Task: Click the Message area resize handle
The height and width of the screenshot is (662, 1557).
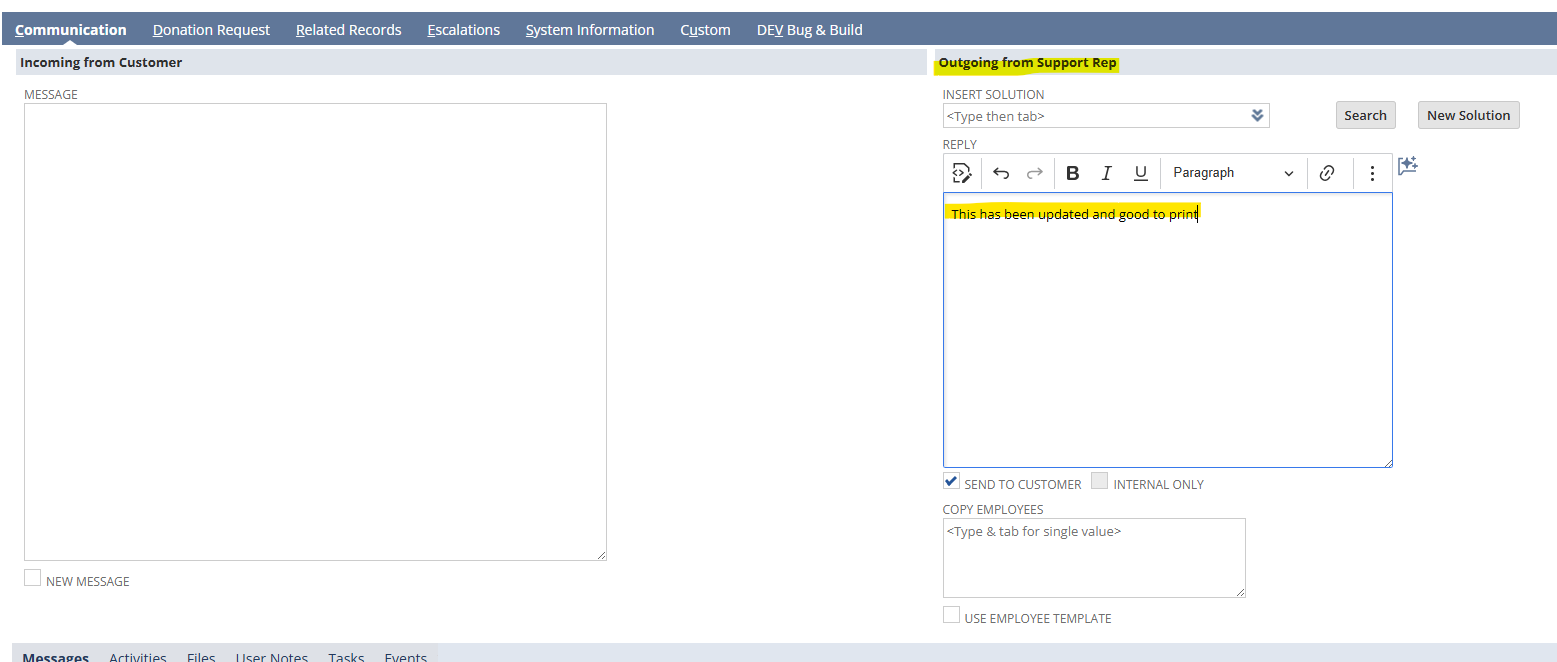Action: pos(601,555)
